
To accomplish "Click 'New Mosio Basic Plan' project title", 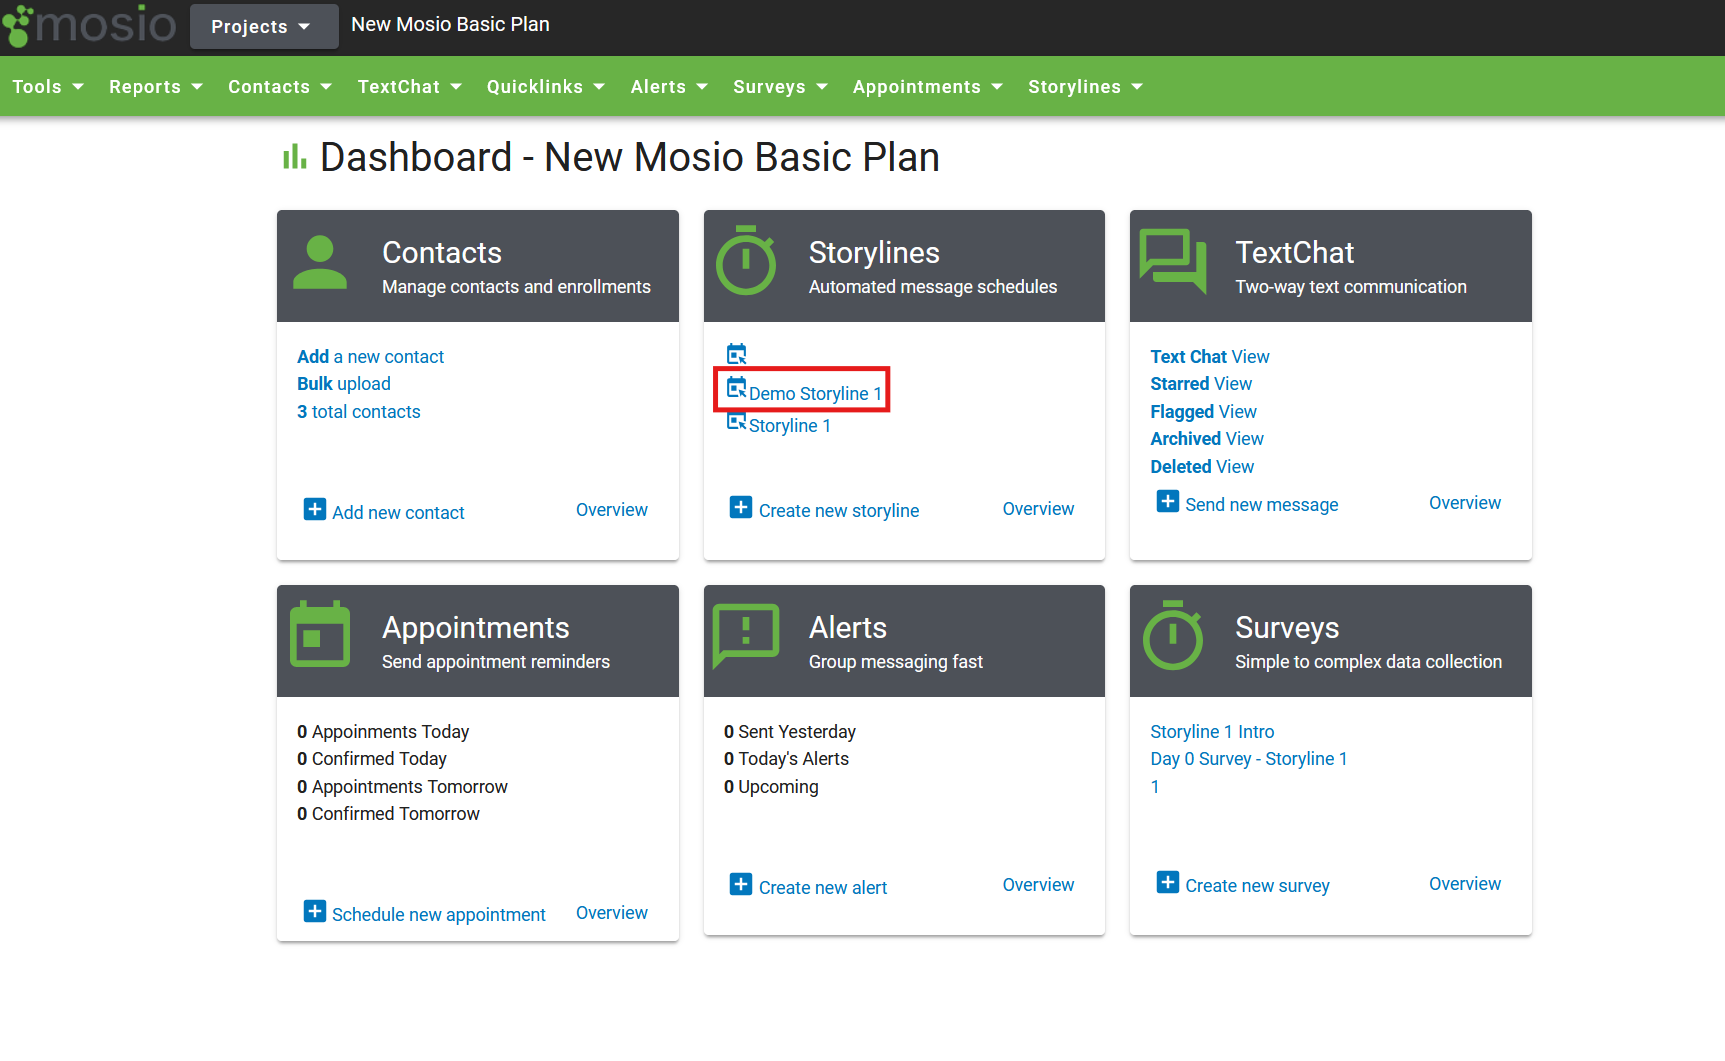I will click(x=450, y=24).
